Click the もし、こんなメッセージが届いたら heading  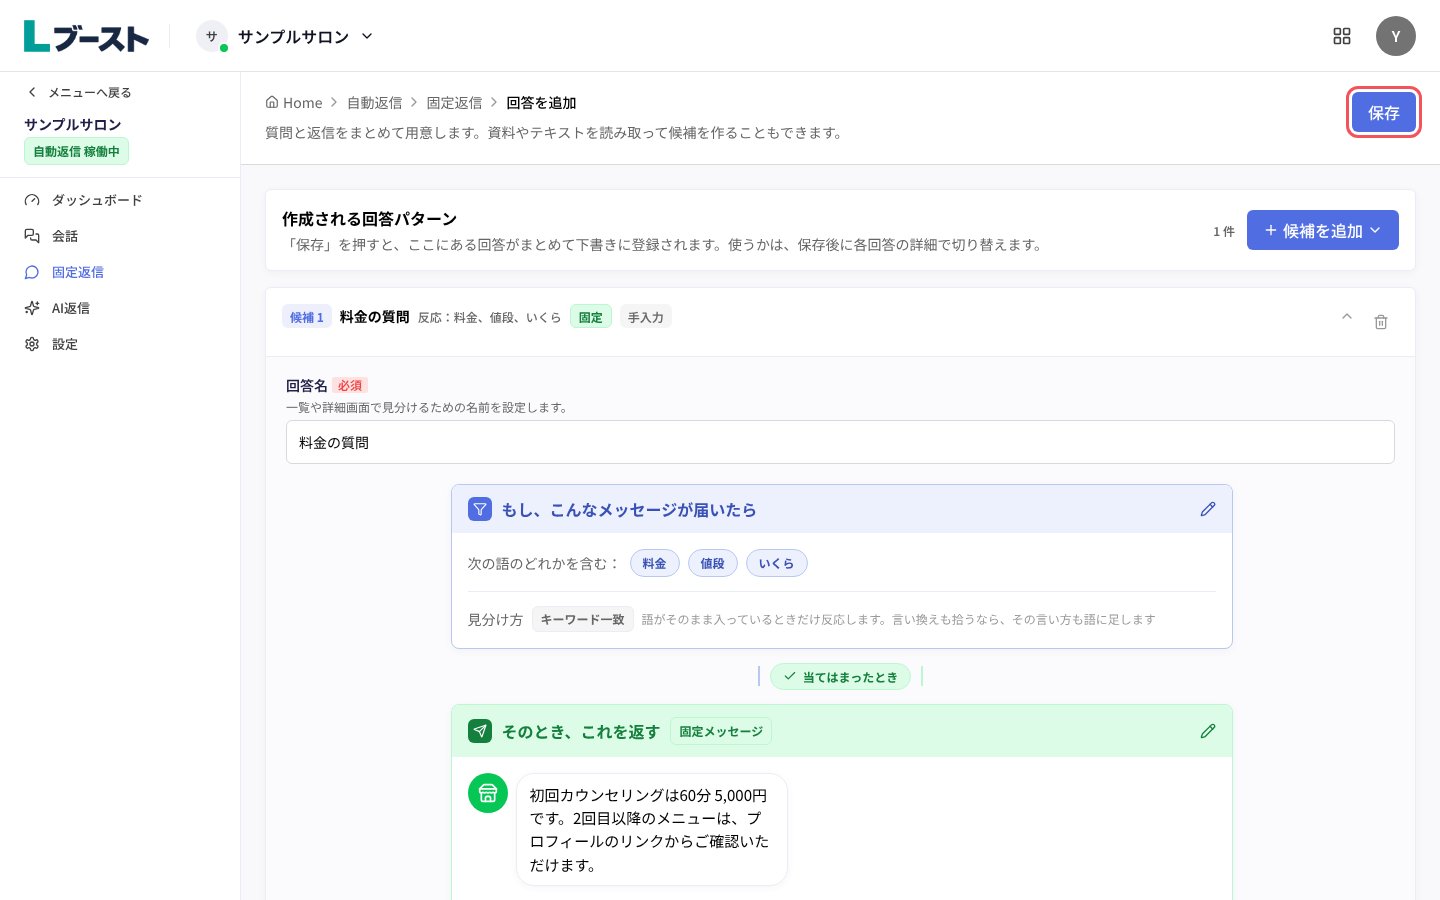pos(629,510)
